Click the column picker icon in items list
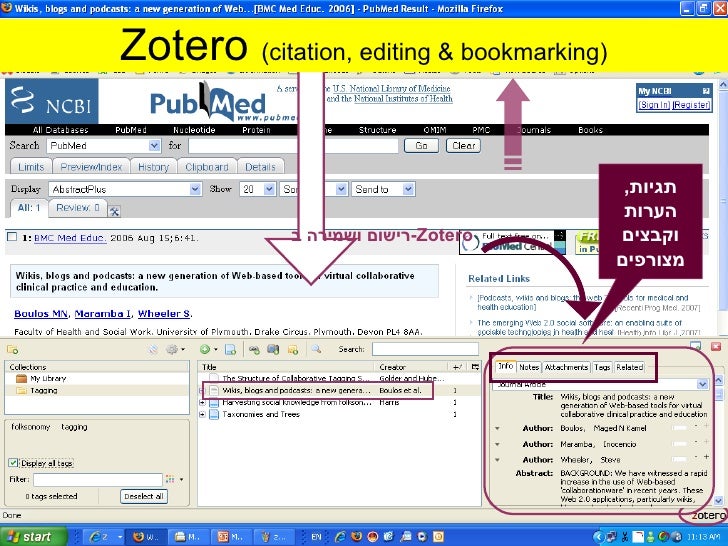 (475, 367)
